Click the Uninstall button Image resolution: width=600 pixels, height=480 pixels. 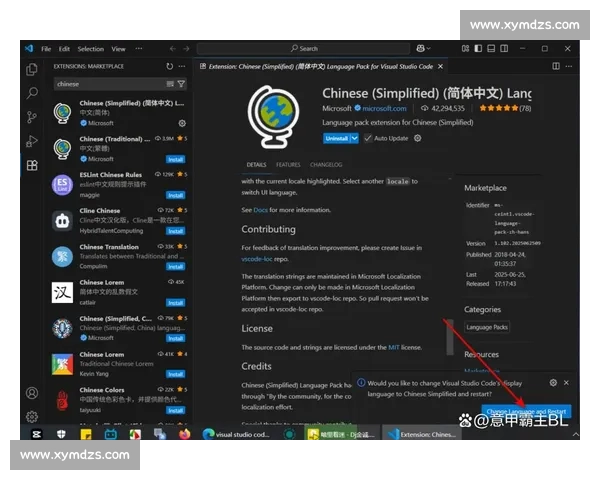point(336,138)
